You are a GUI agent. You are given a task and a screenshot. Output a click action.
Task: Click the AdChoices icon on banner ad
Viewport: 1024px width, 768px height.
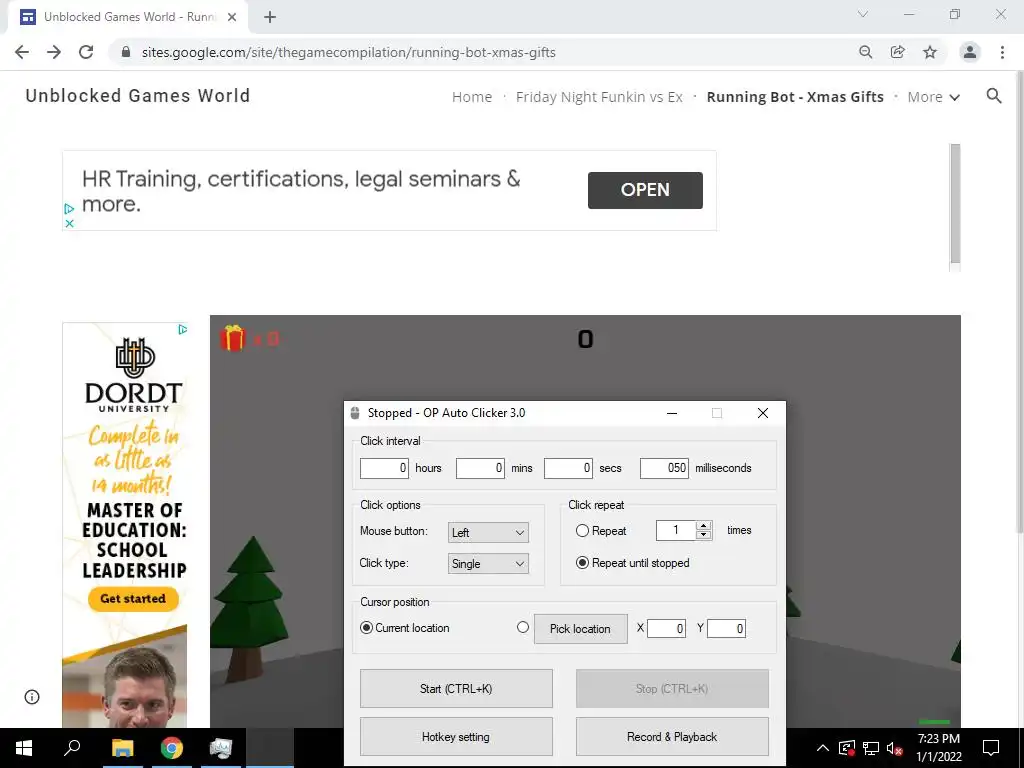coord(69,209)
